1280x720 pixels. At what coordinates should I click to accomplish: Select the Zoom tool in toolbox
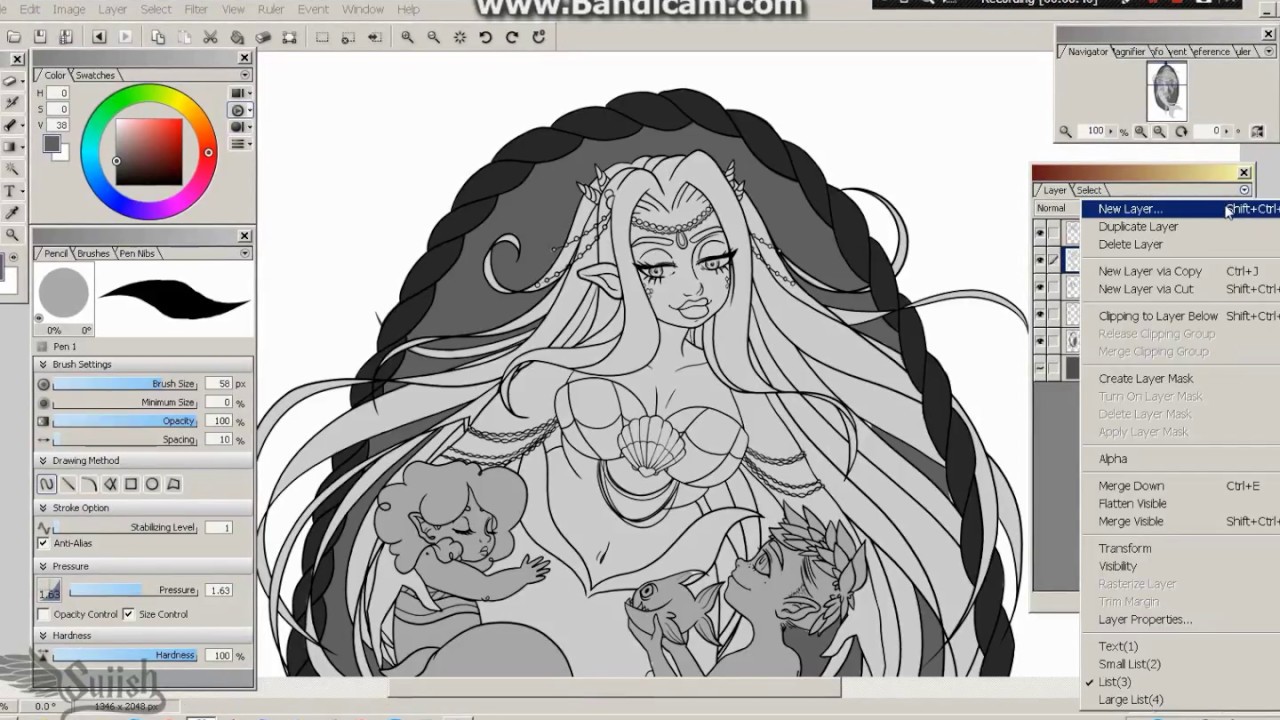pyautogui.click(x=11, y=235)
